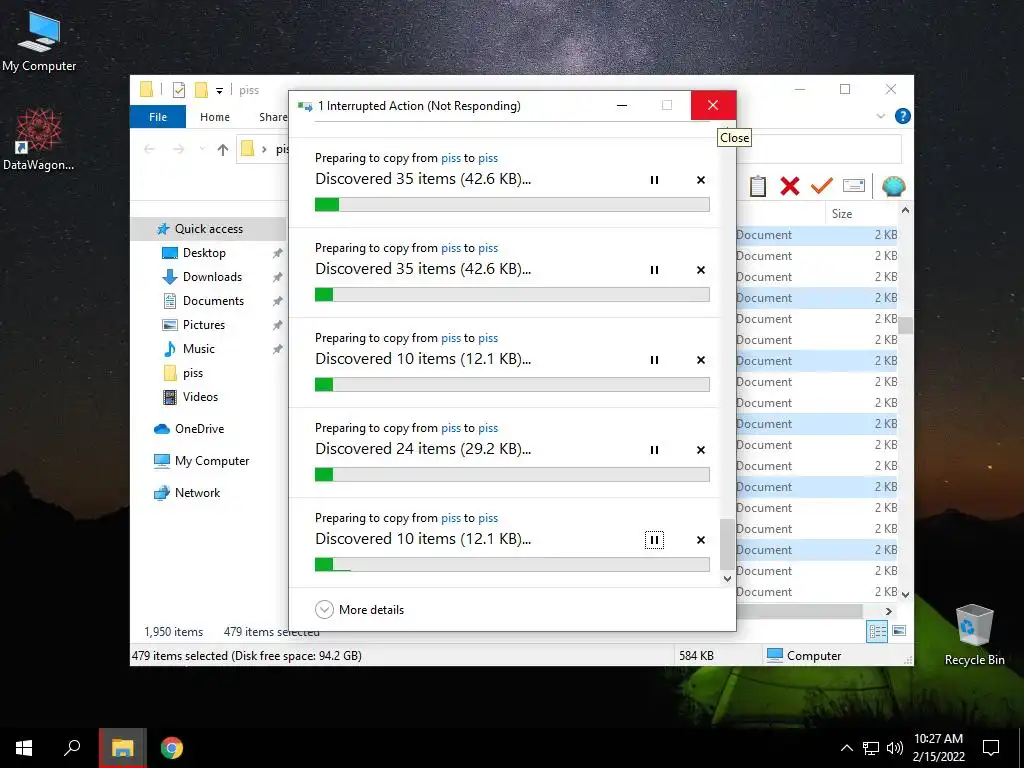This screenshot has width=1024, height=768.
Task: Select My Computer in navigation pane
Action: pyautogui.click(x=212, y=461)
